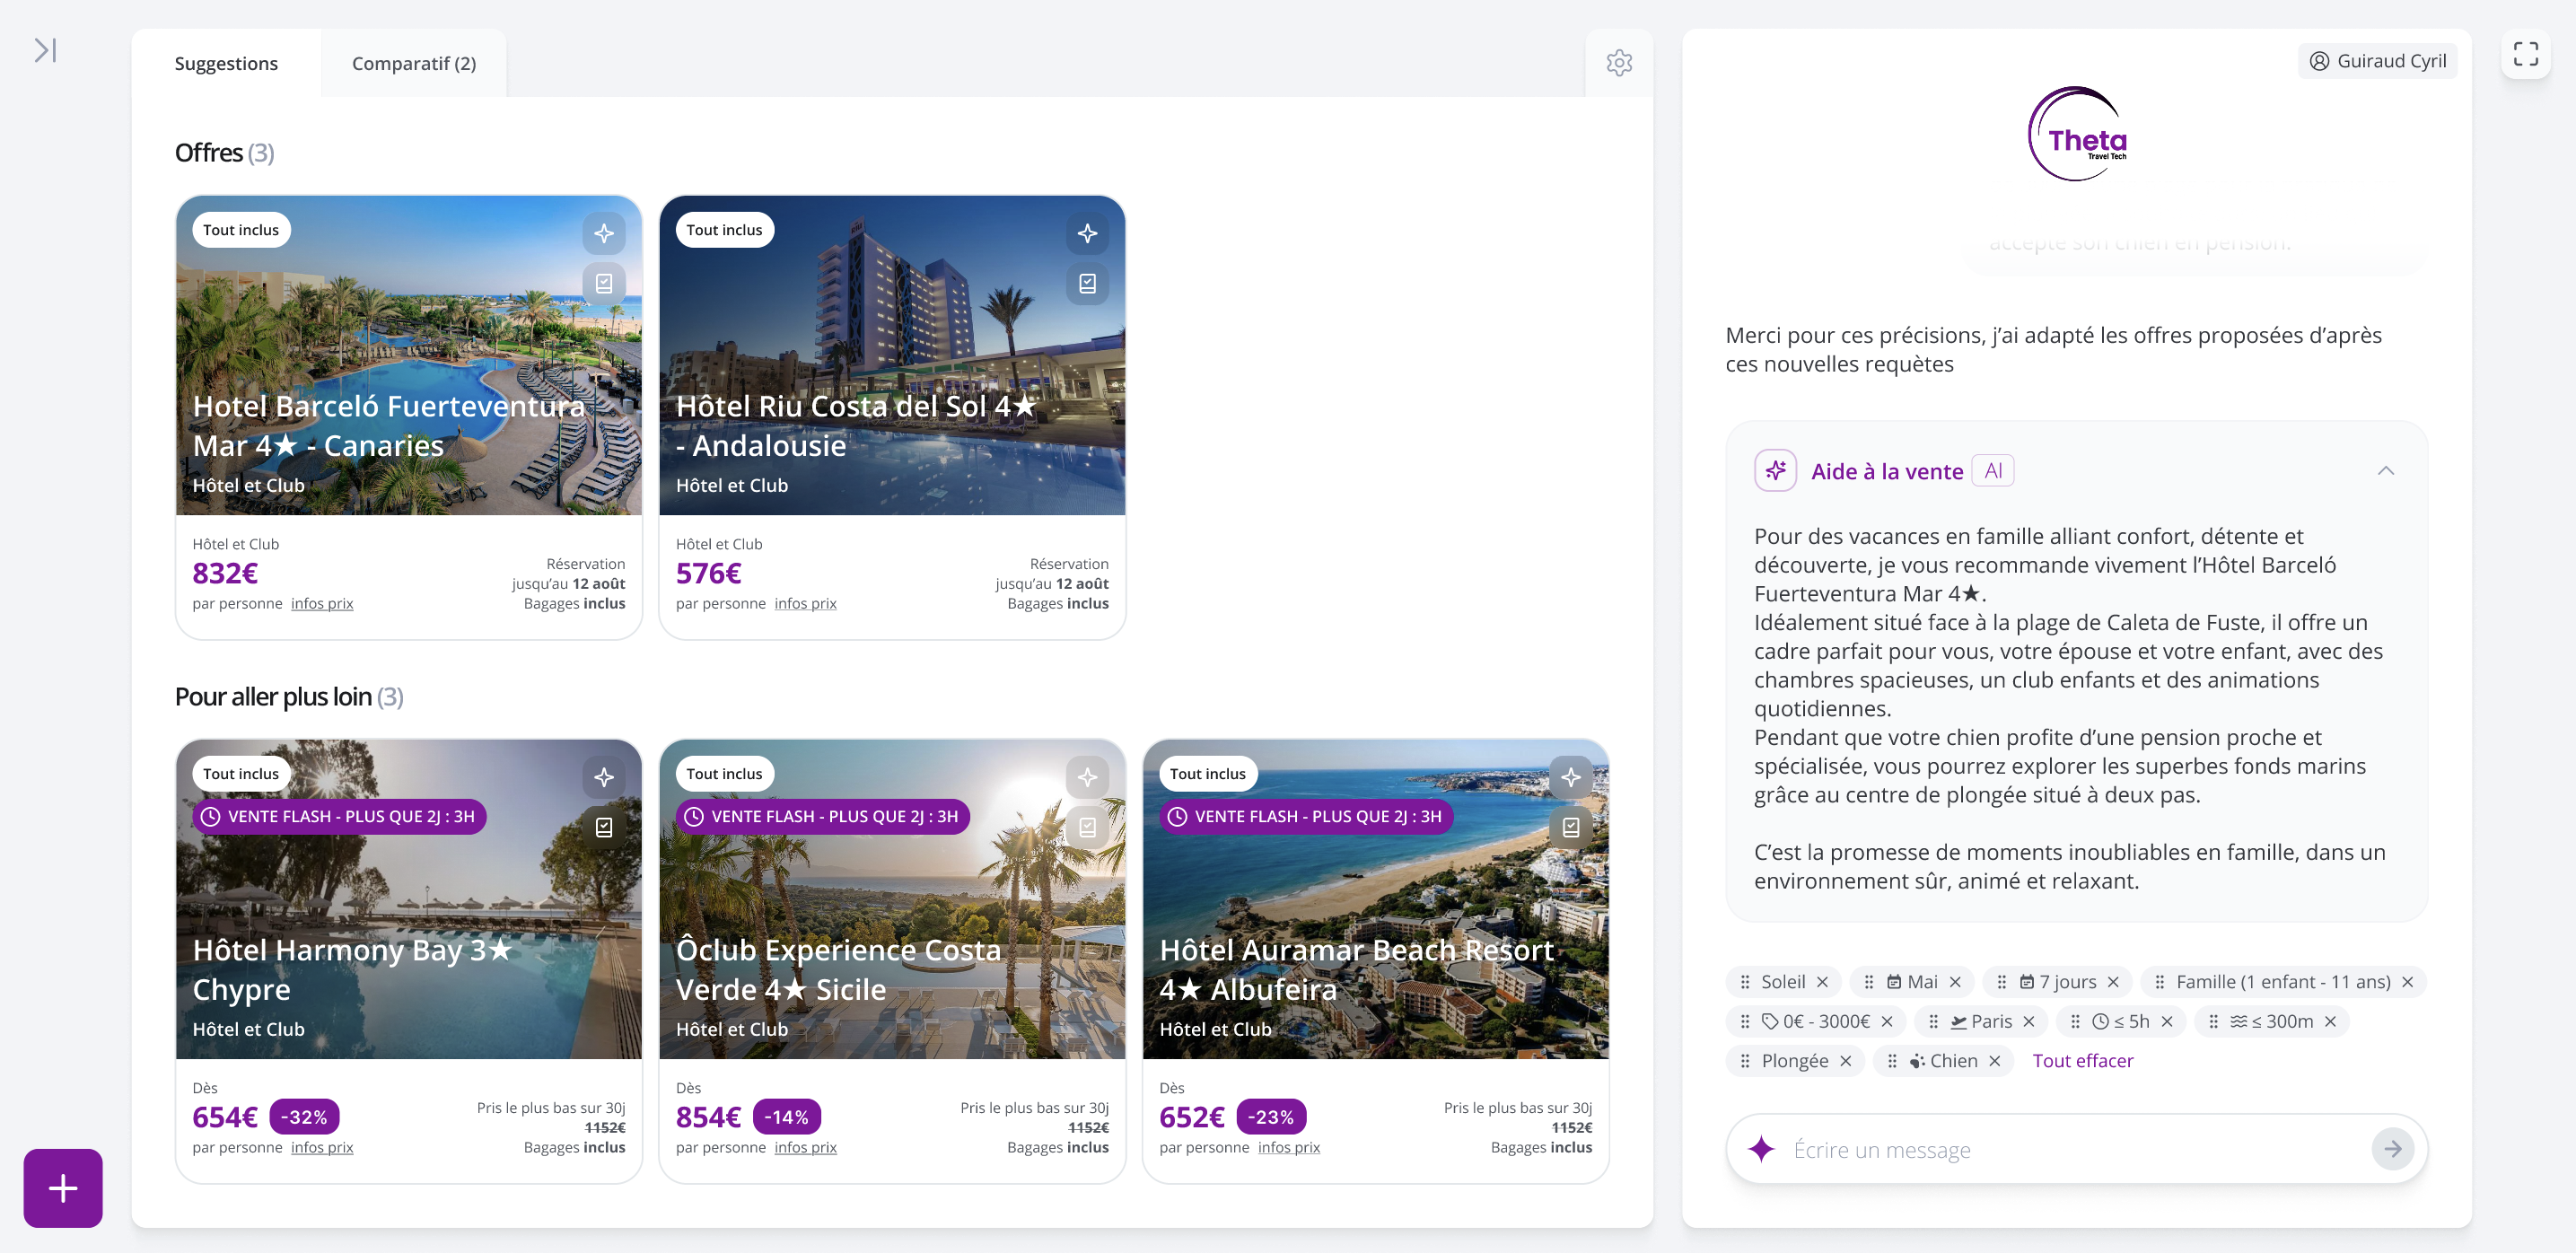Click the 576€ price
Image resolution: width=2576 pixels, height=1253 pixels.
(x=709, y=573)
